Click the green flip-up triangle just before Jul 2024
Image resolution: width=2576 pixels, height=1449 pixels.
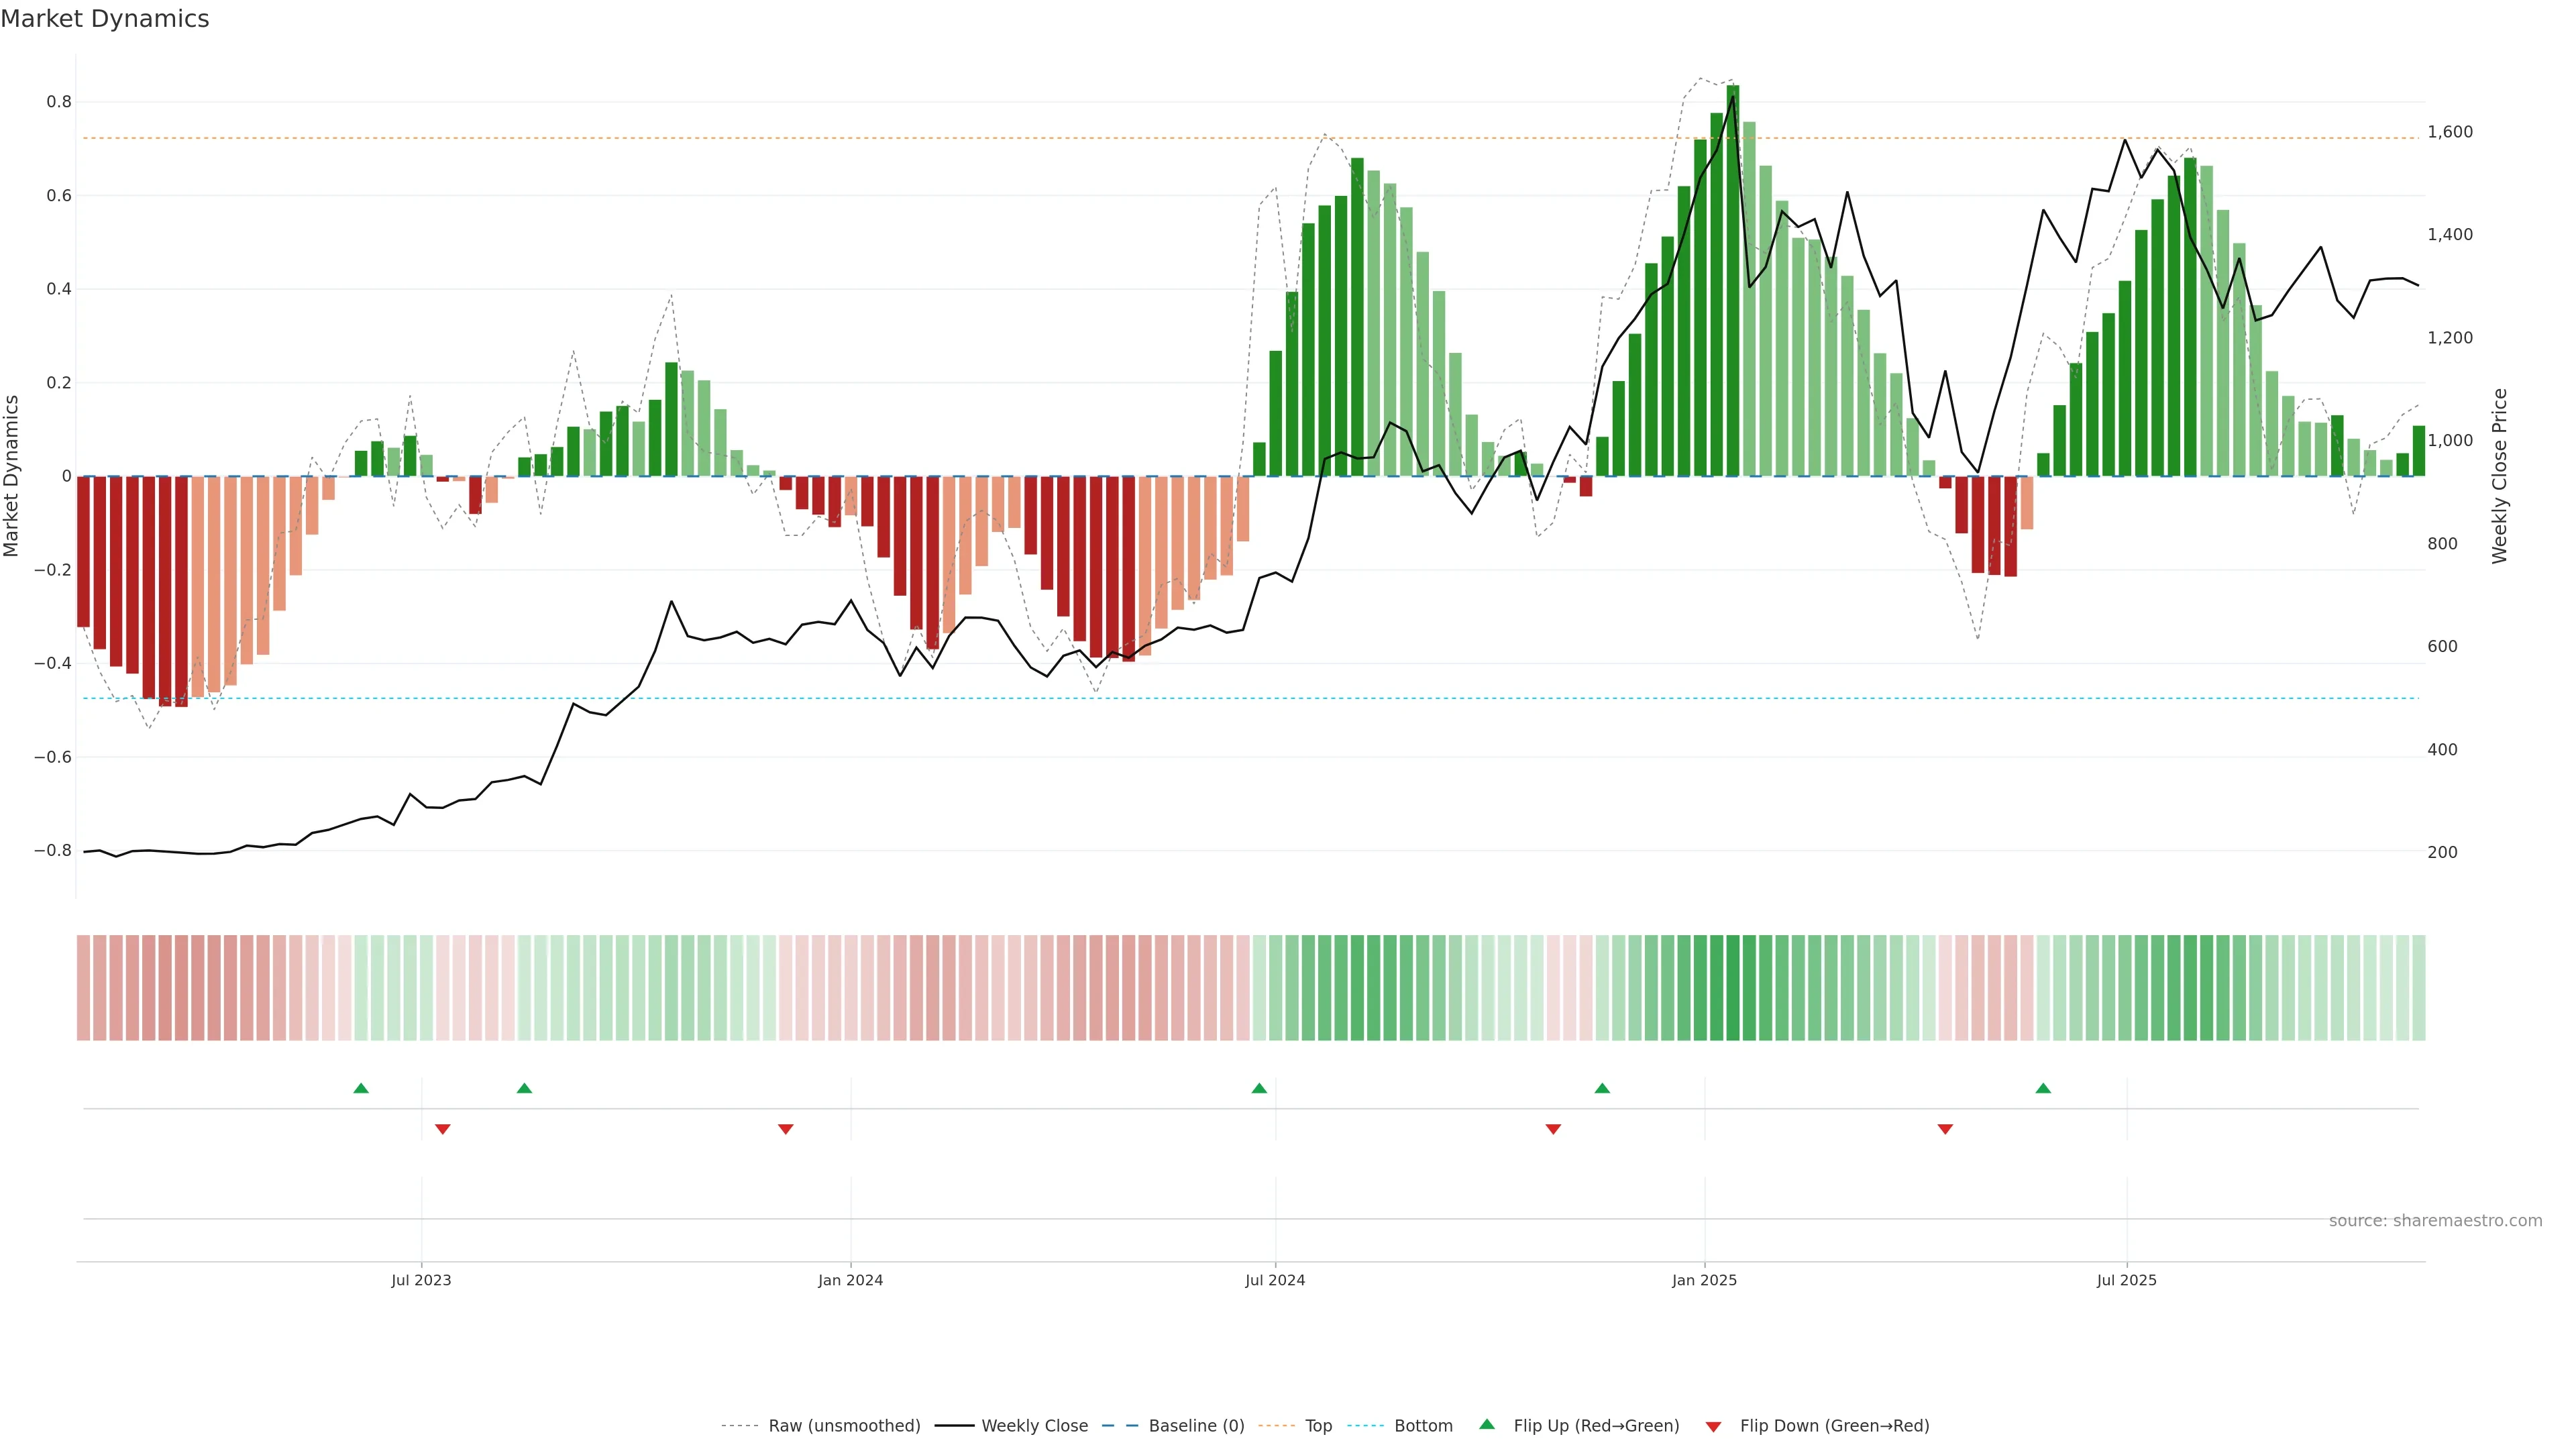pos(1259,1088)
